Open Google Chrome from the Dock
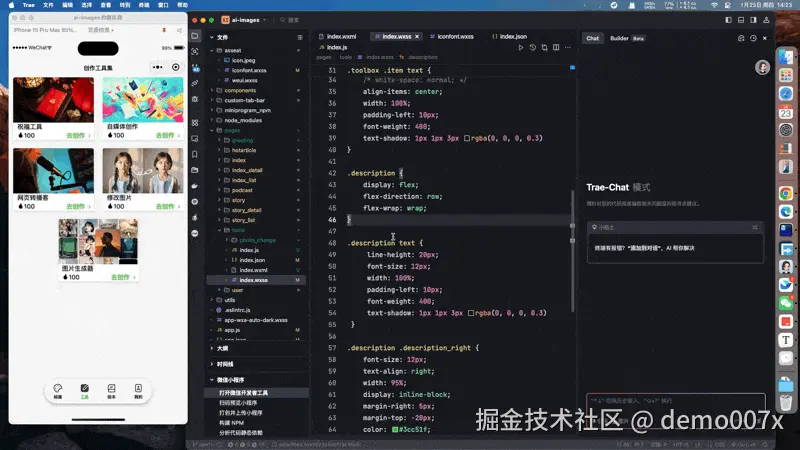Viewport: 800px width, 450px height. click(786, 193)
